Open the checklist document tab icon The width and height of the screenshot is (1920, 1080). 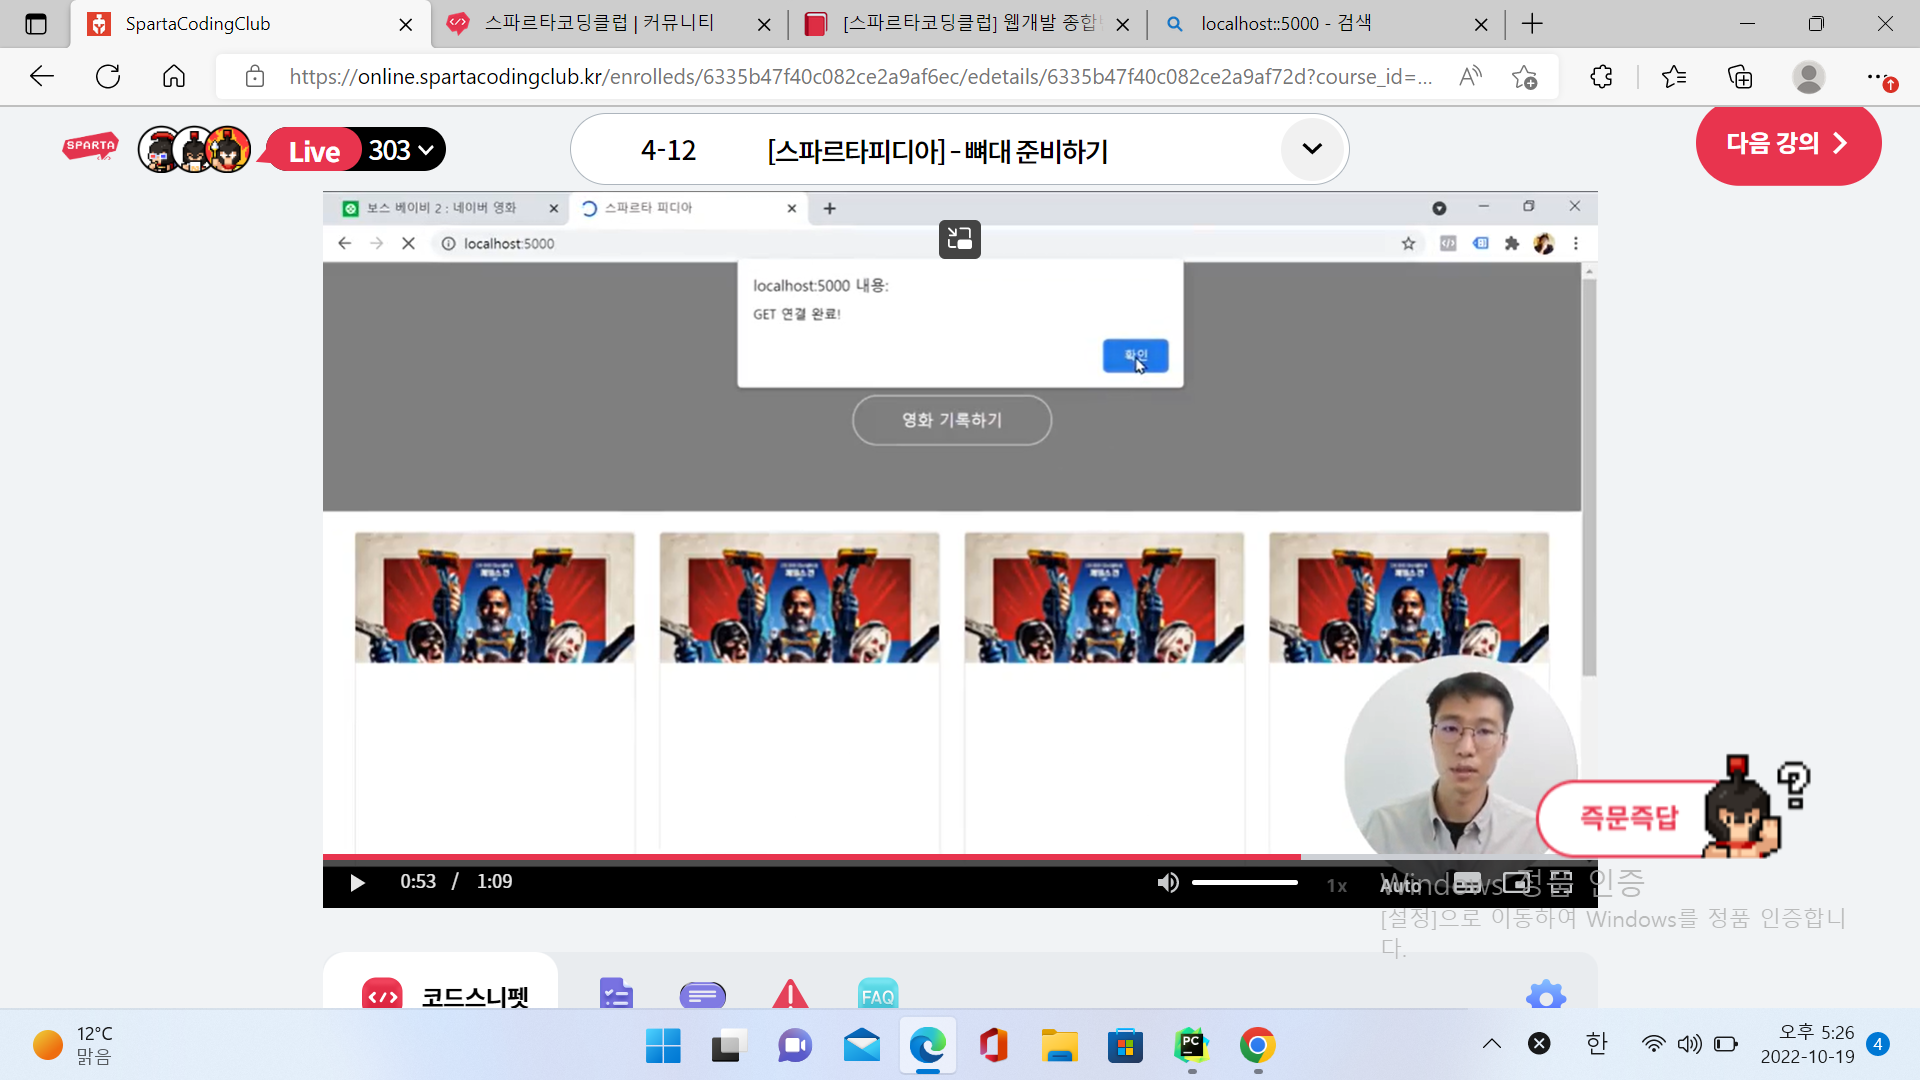coord(616,993)
